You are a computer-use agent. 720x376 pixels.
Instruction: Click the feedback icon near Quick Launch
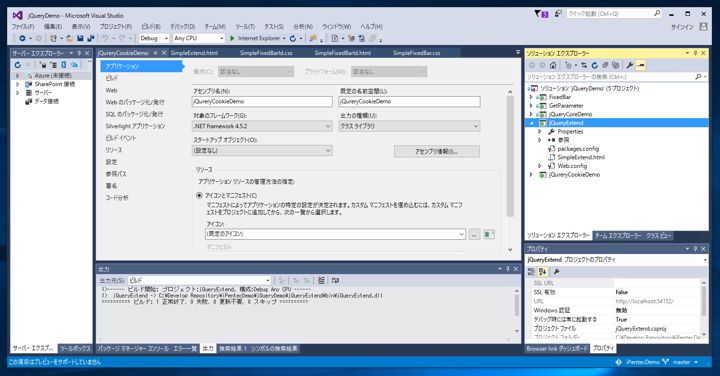(558, 14)
